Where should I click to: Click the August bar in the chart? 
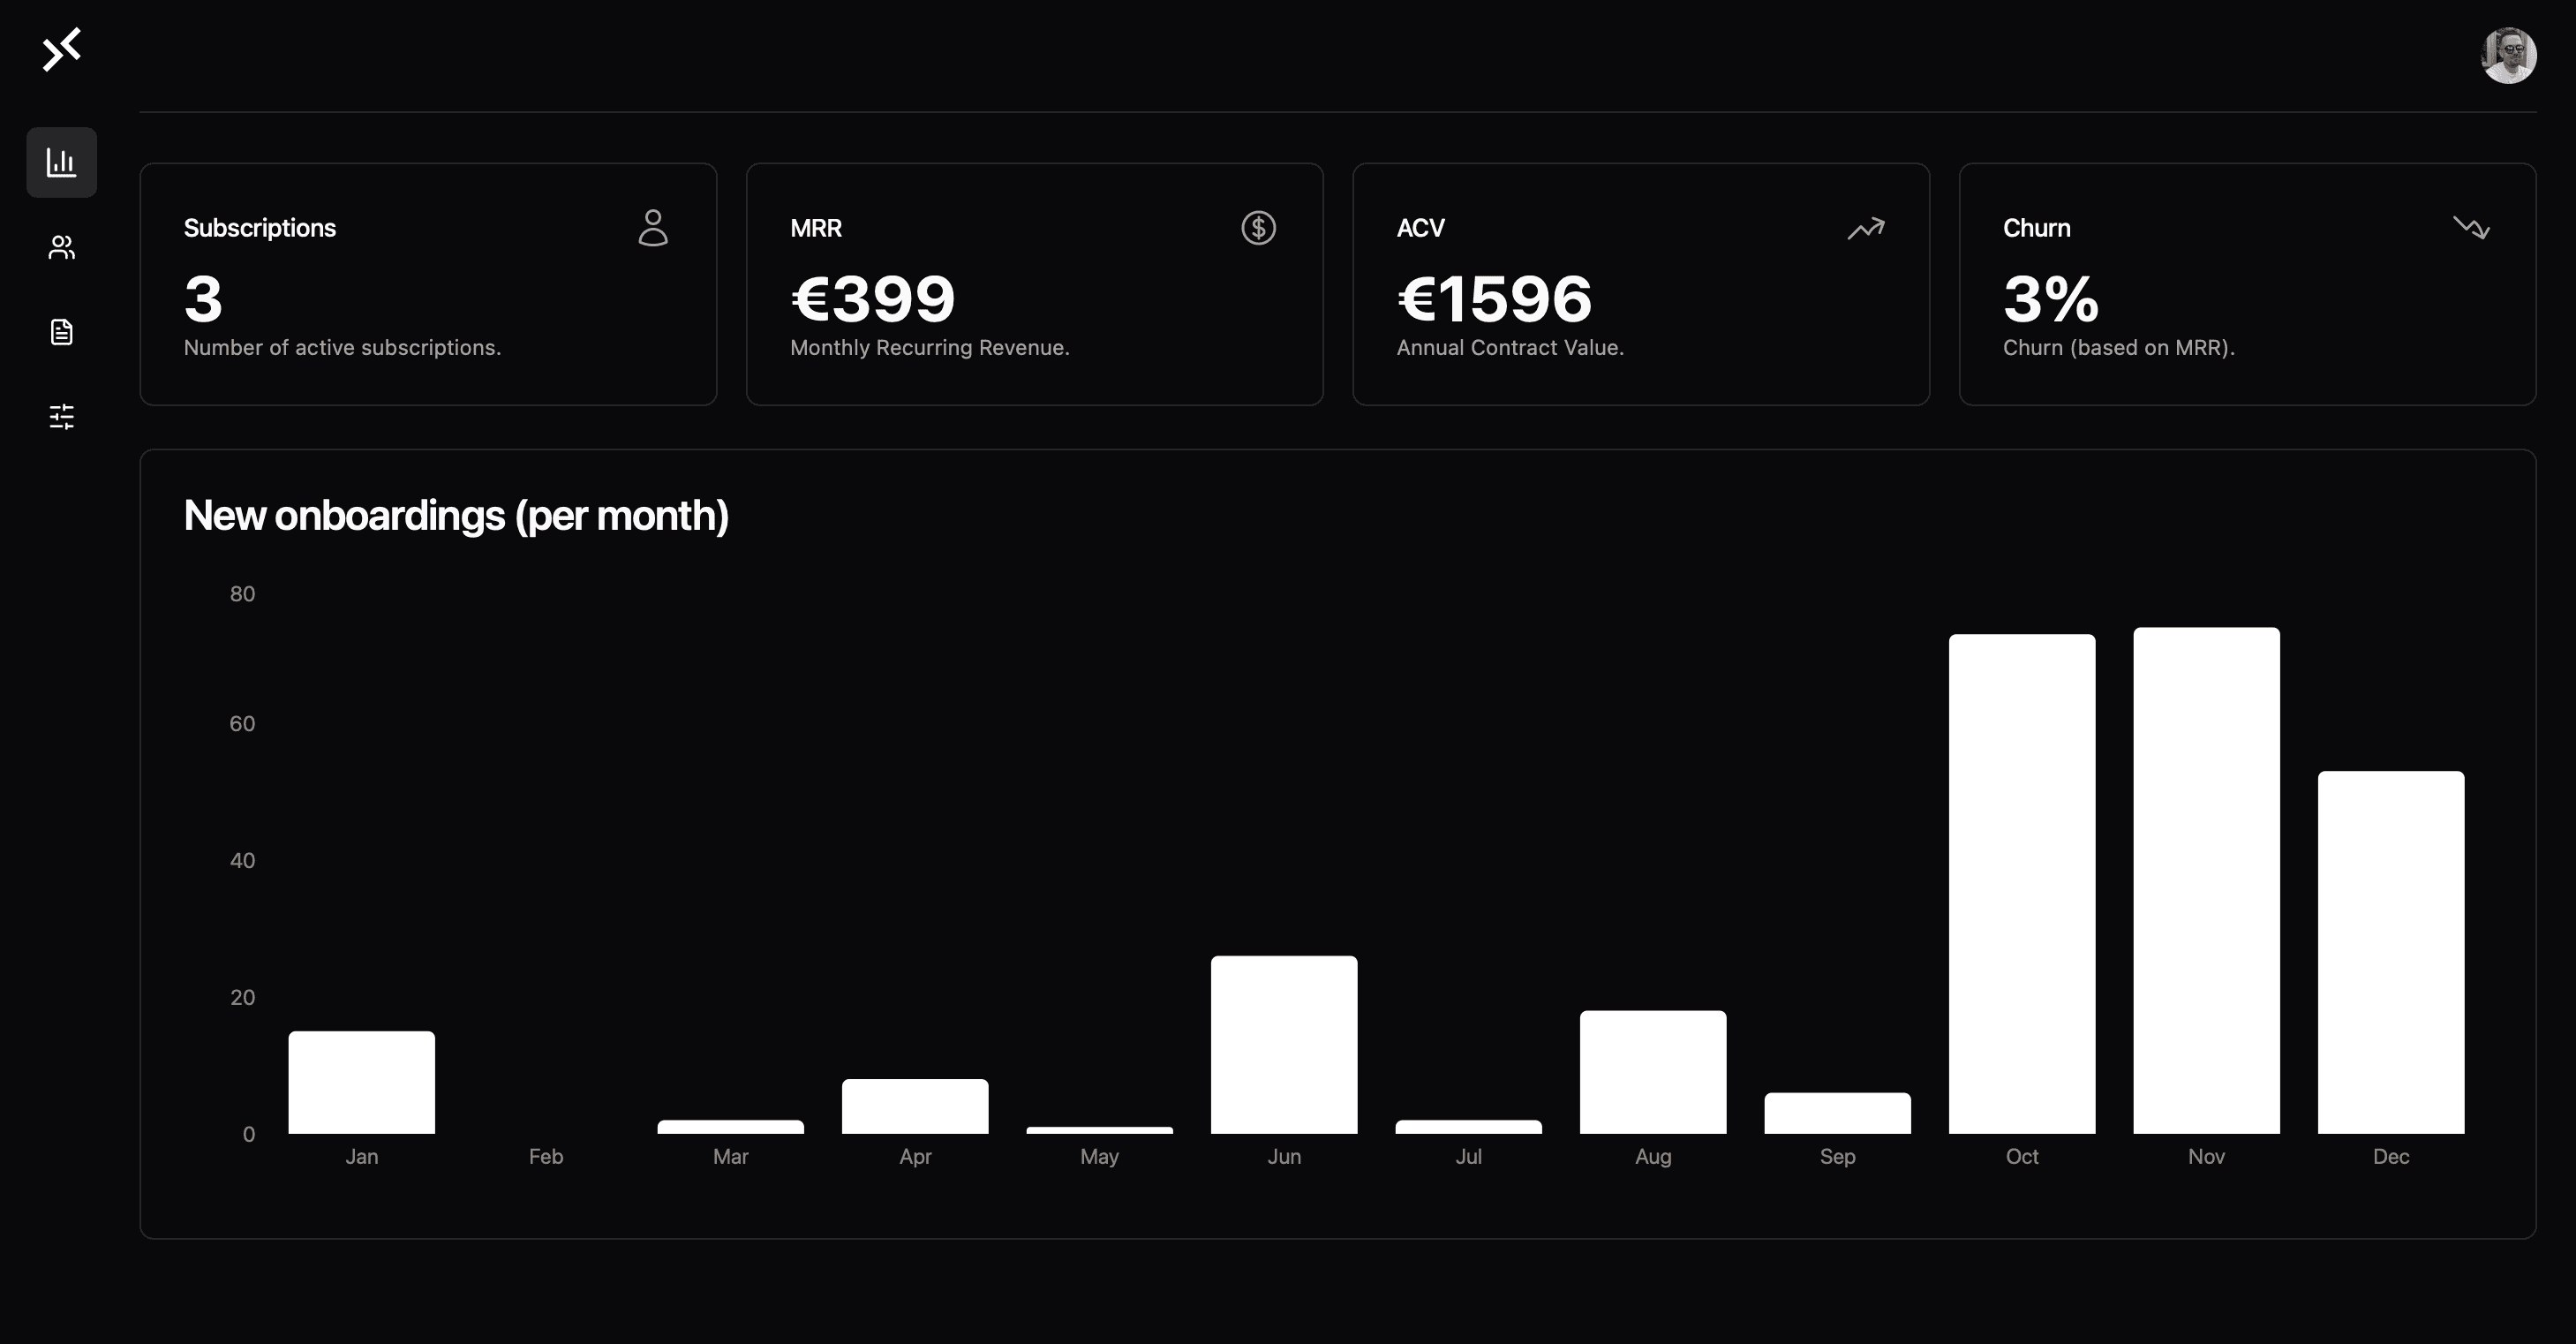click(1652, 1072)
